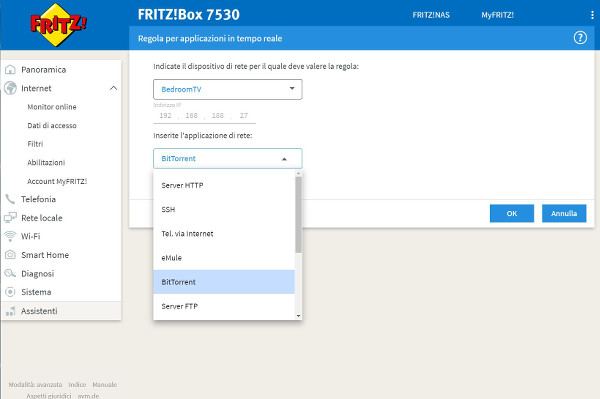
Task: Click the Panoramica house icon
Action: click(x=10, y=70)
